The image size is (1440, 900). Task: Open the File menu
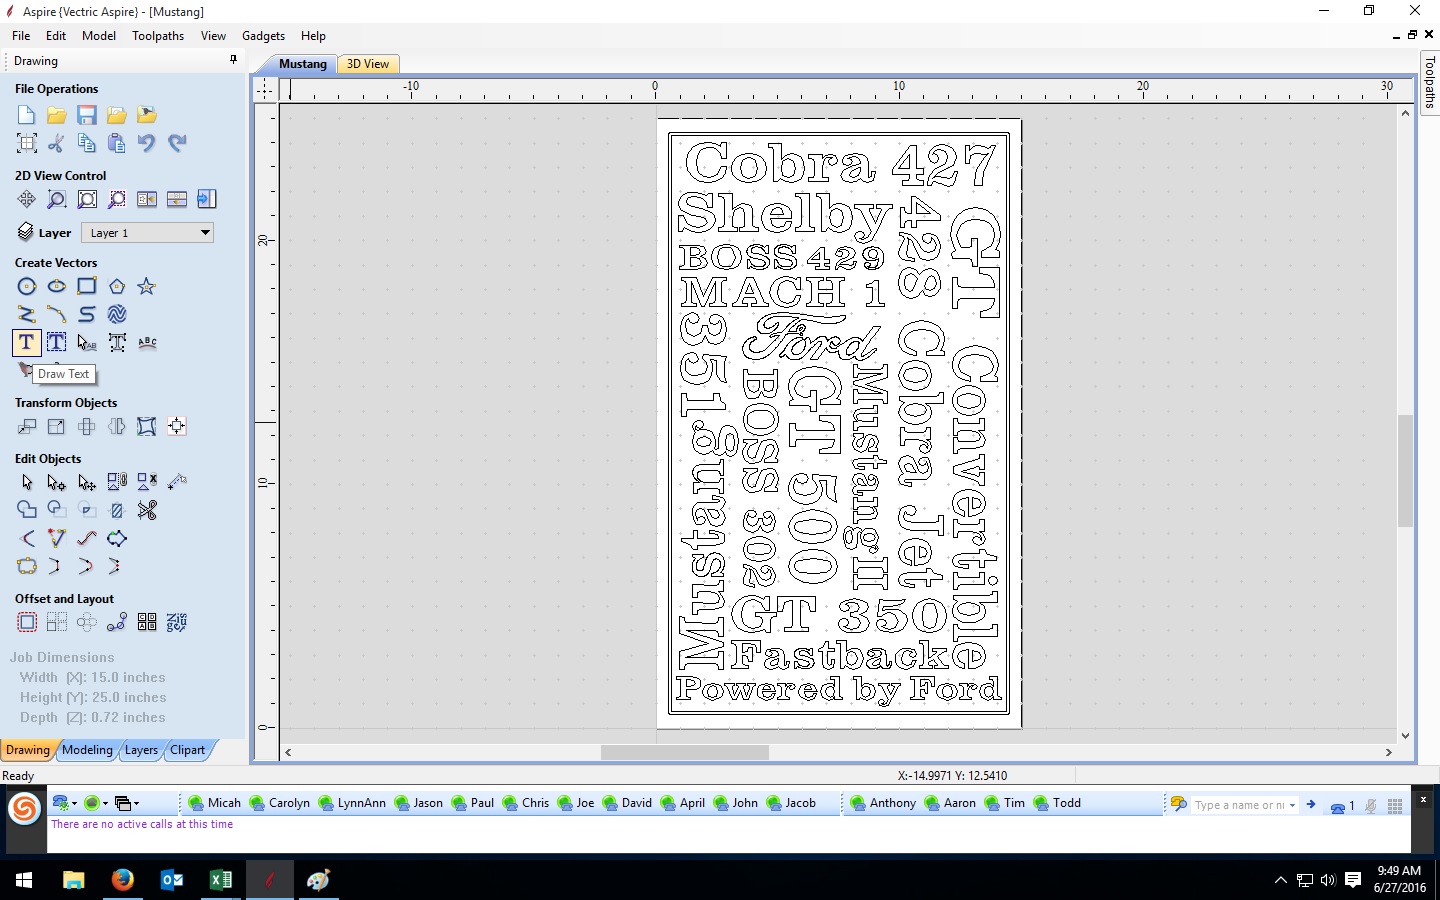click(x=21, y=36)
